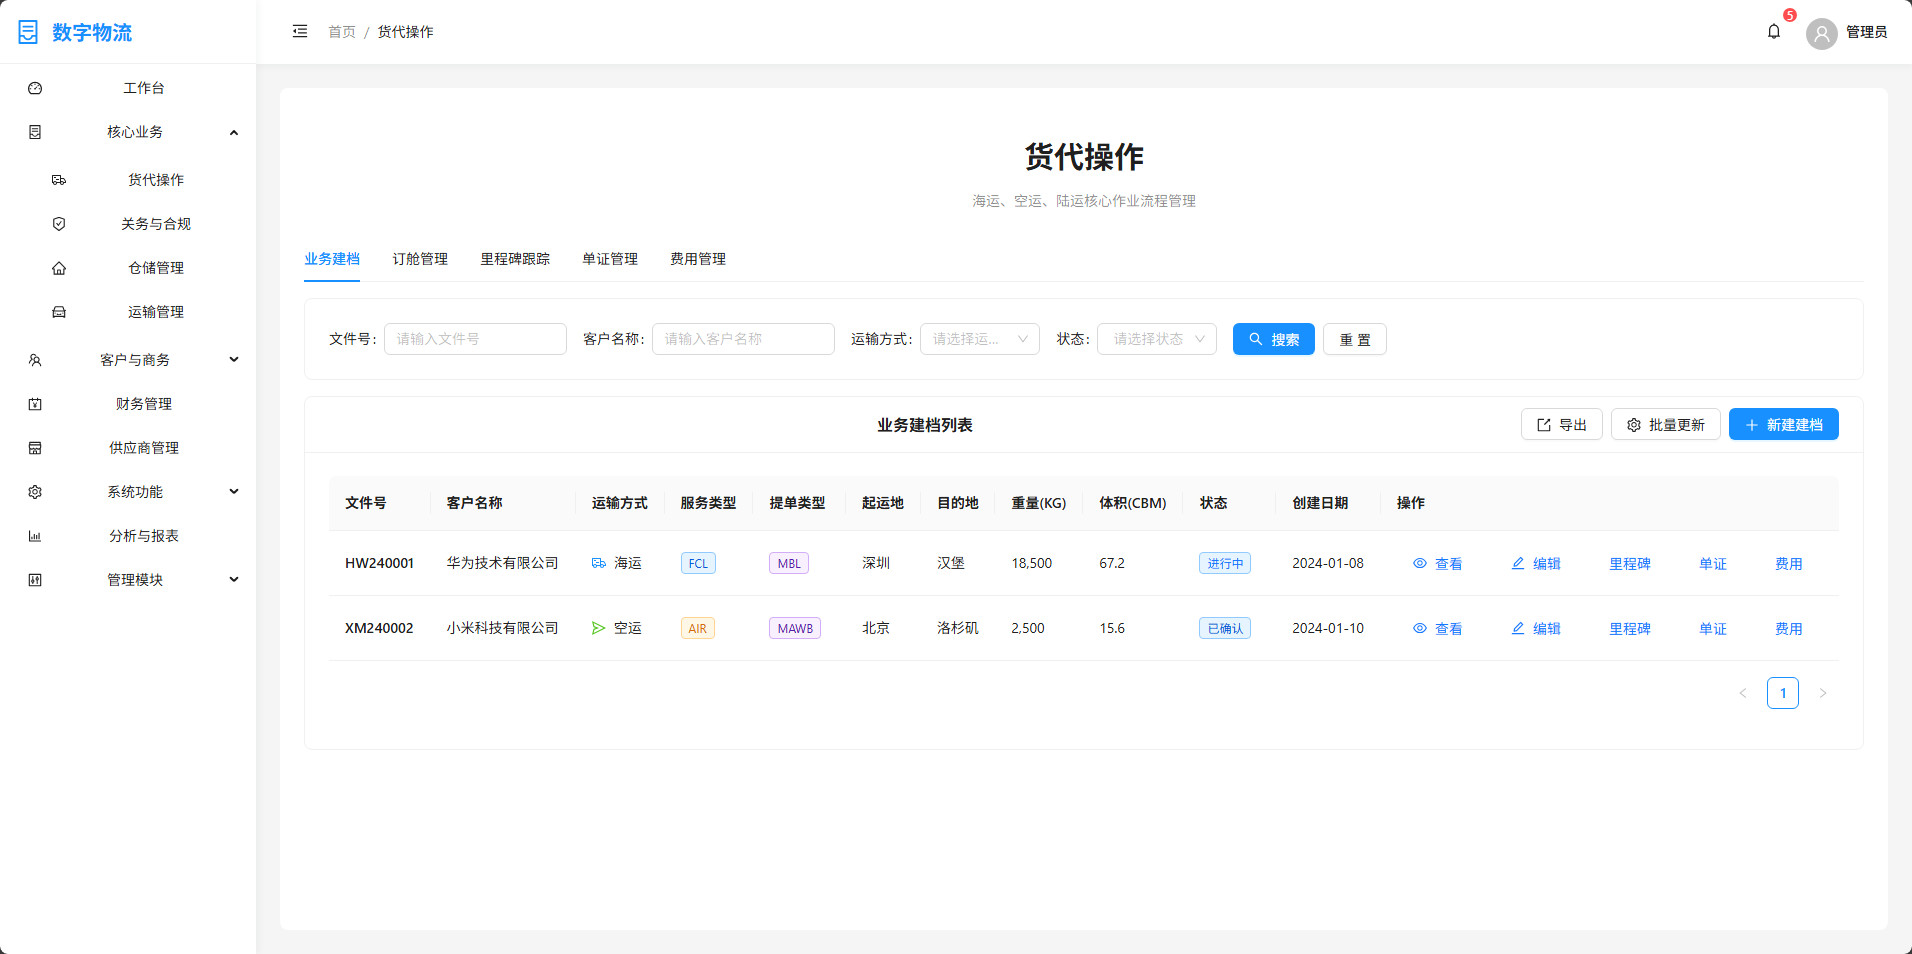Click the 新建建档 button
This screenshot has width=1912, height=954.
(1783, 424)
